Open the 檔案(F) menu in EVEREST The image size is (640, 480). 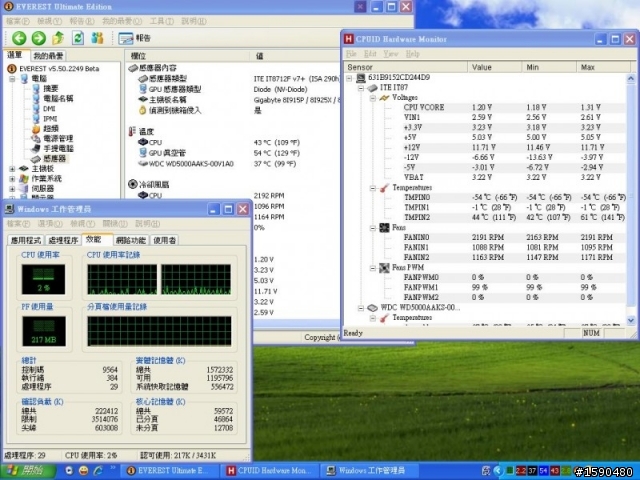[18, 21]
